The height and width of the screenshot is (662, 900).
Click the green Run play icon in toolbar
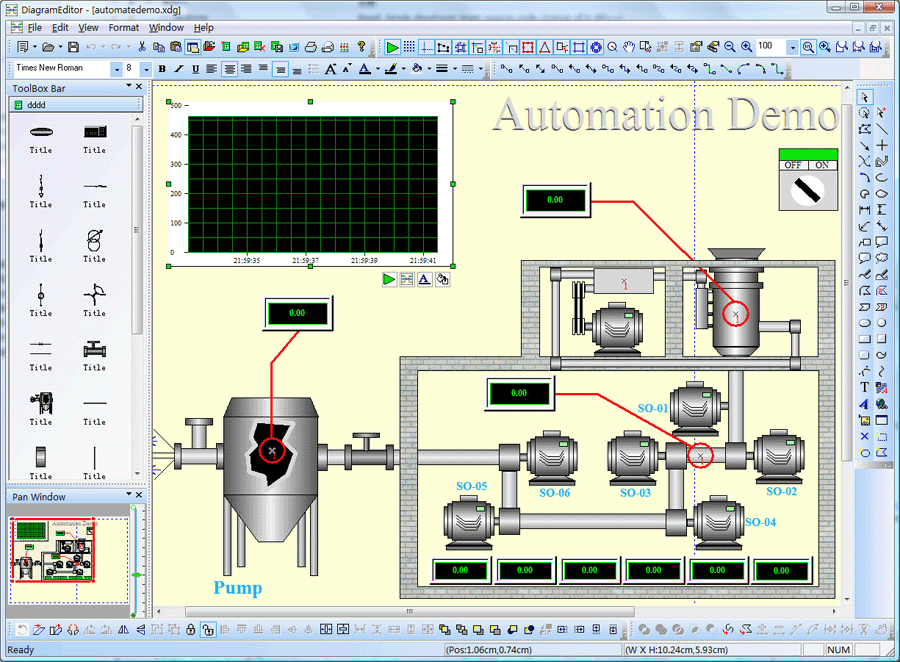pyautogui.click(x=392, y=47)
